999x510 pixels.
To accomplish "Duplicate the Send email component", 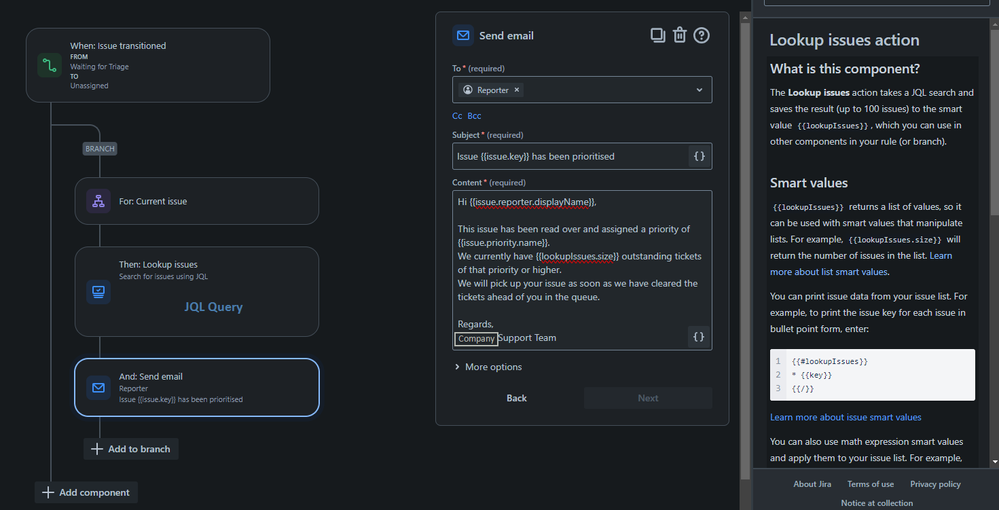I will click(x=658, y=36).
